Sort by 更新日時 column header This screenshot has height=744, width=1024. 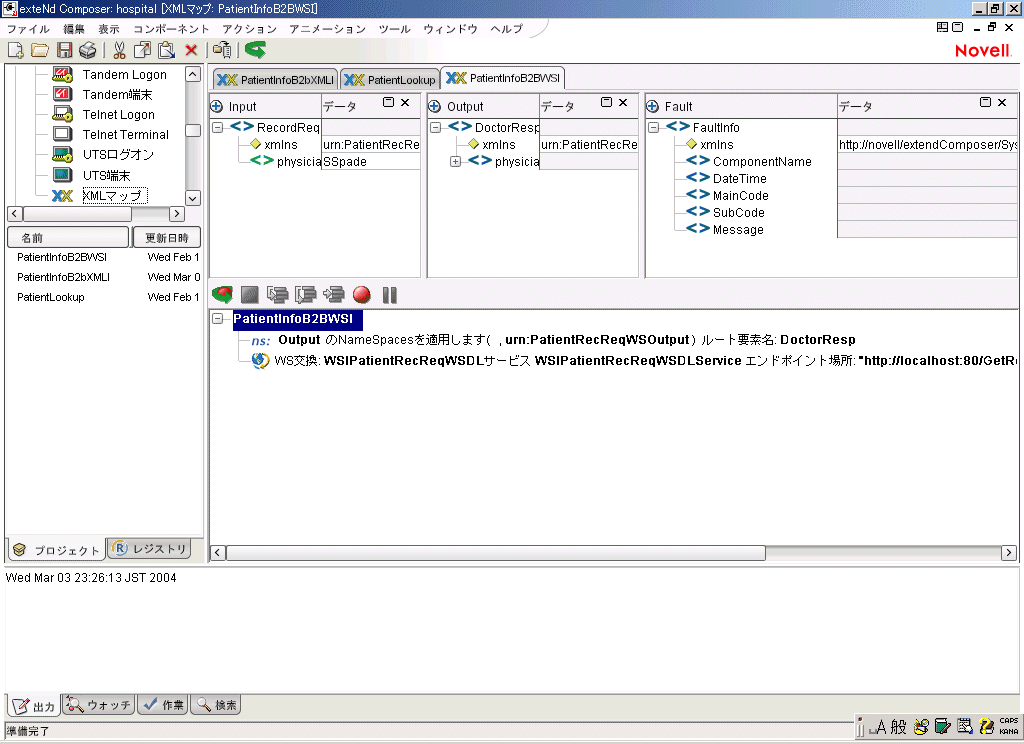click(x=167, y=238)
